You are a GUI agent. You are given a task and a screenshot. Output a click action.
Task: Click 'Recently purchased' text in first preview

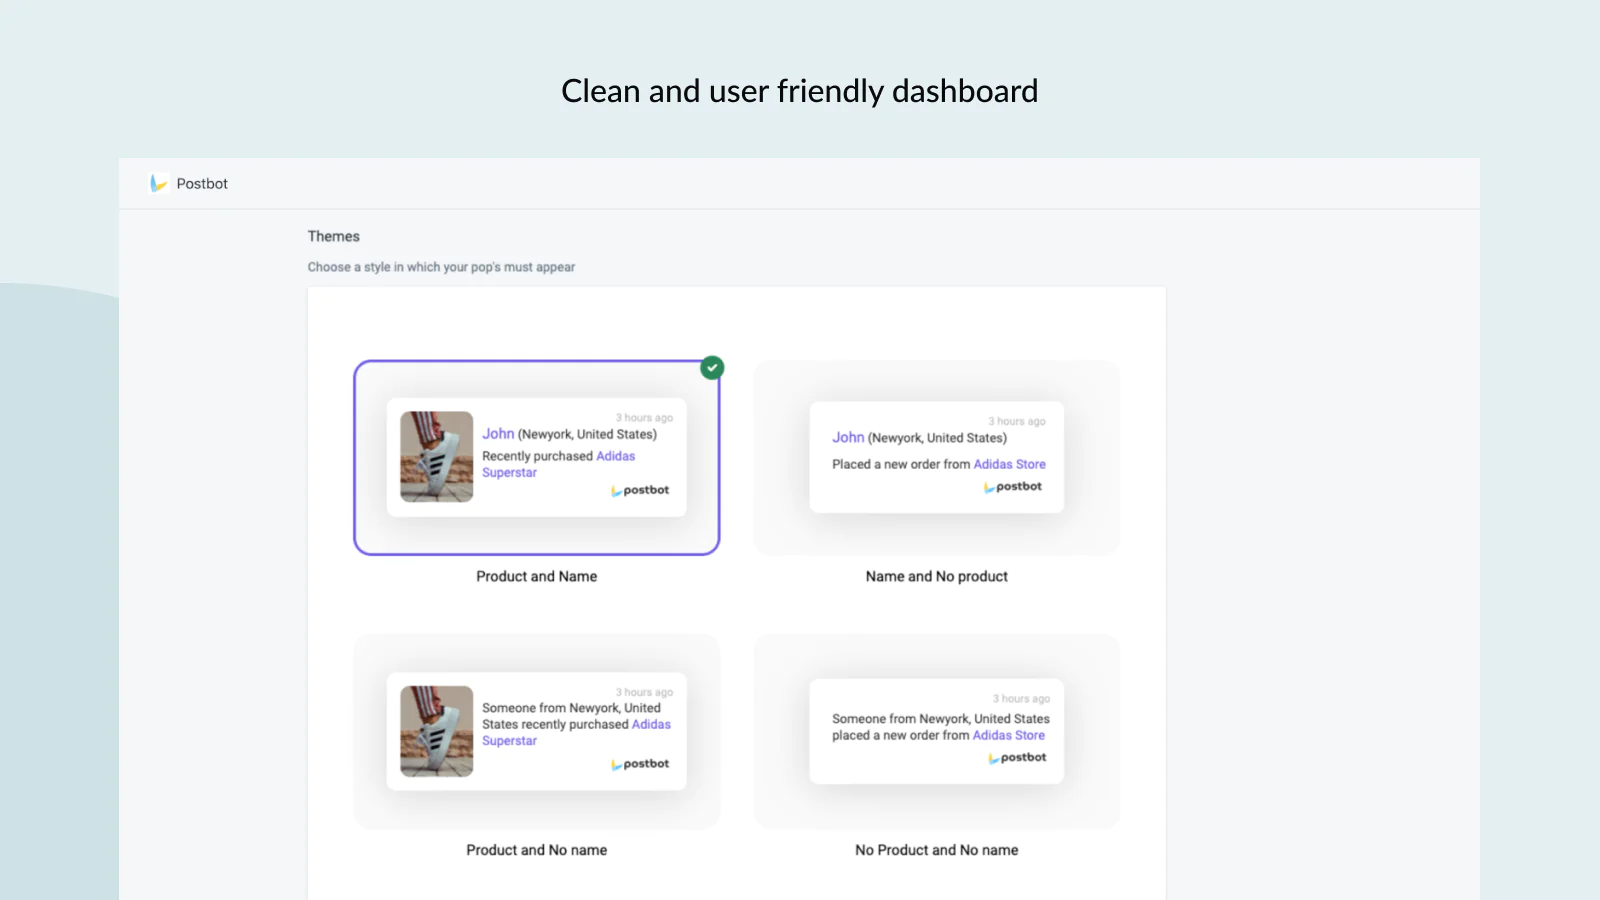(537, 456)
